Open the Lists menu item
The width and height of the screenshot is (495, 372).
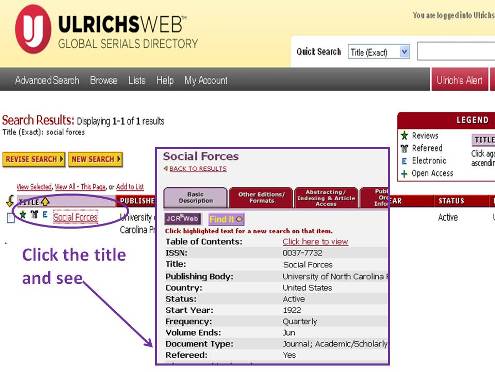coord(137,80)
